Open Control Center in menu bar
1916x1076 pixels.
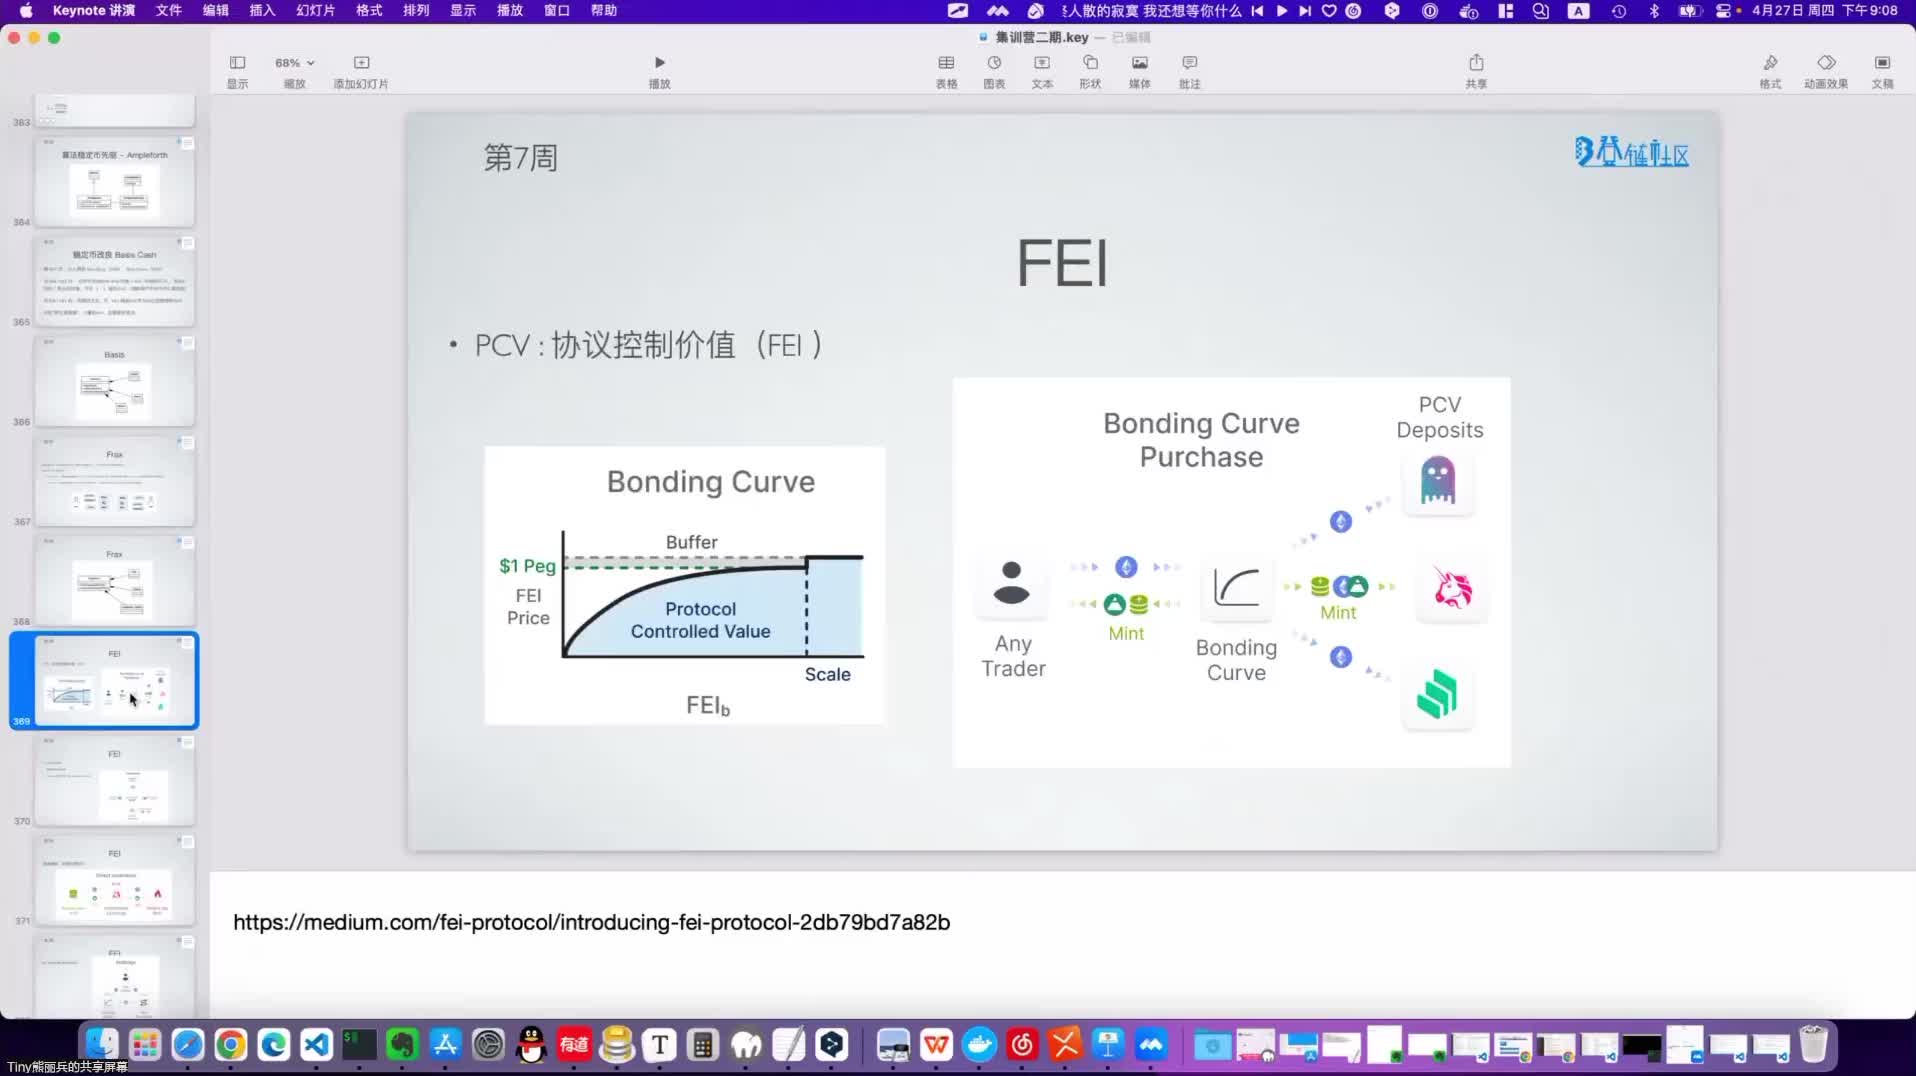click(1723, 10)
